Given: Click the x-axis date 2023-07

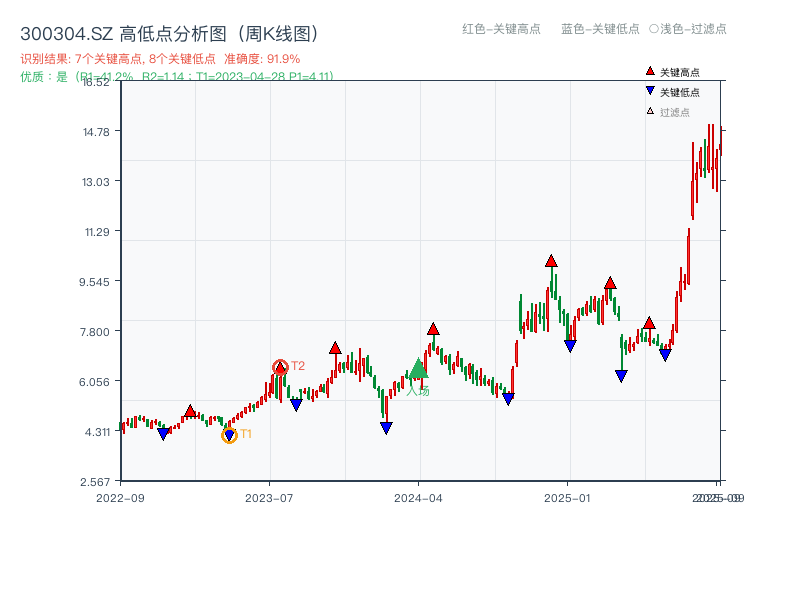Looking at the screenshot, I should click(269, 498).
